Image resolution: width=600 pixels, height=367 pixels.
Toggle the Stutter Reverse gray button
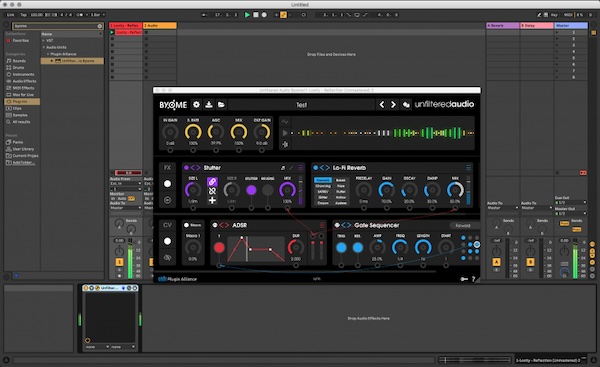267,190
